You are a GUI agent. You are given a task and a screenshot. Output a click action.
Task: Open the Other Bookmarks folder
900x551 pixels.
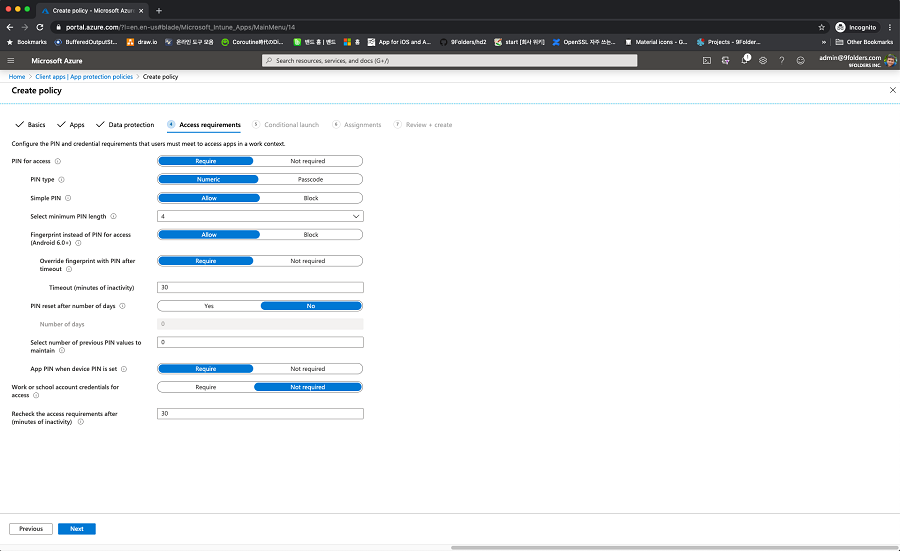click(864, 42)
